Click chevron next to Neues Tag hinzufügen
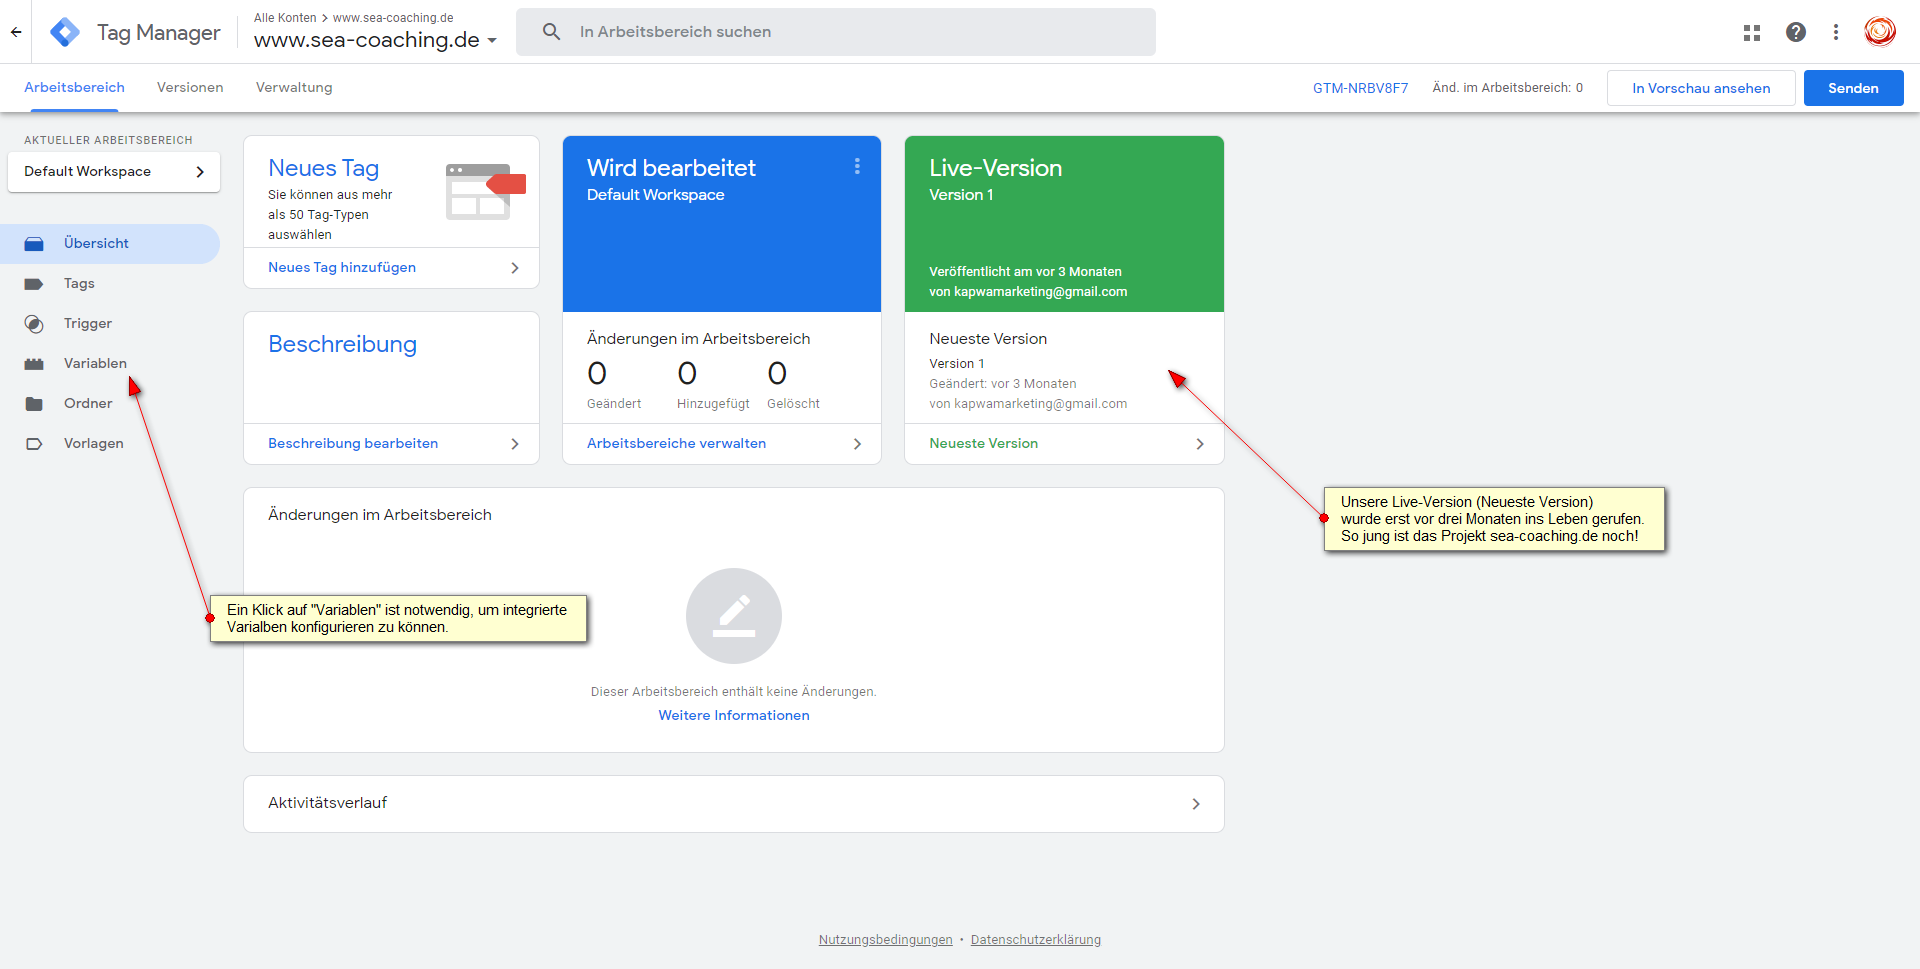Image resolution: width=1920 pixels, height=969 pixels. (x=515, y=268)
